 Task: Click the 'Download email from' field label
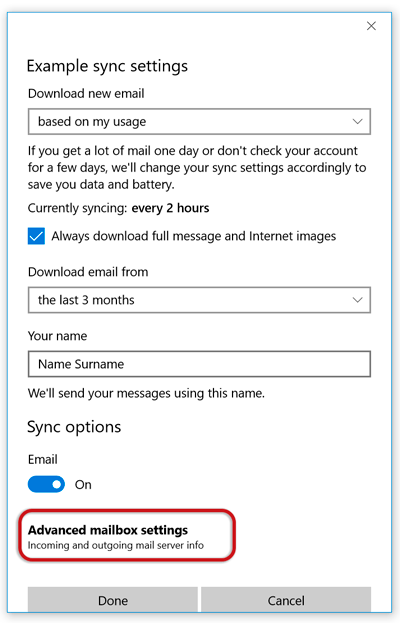88,272
